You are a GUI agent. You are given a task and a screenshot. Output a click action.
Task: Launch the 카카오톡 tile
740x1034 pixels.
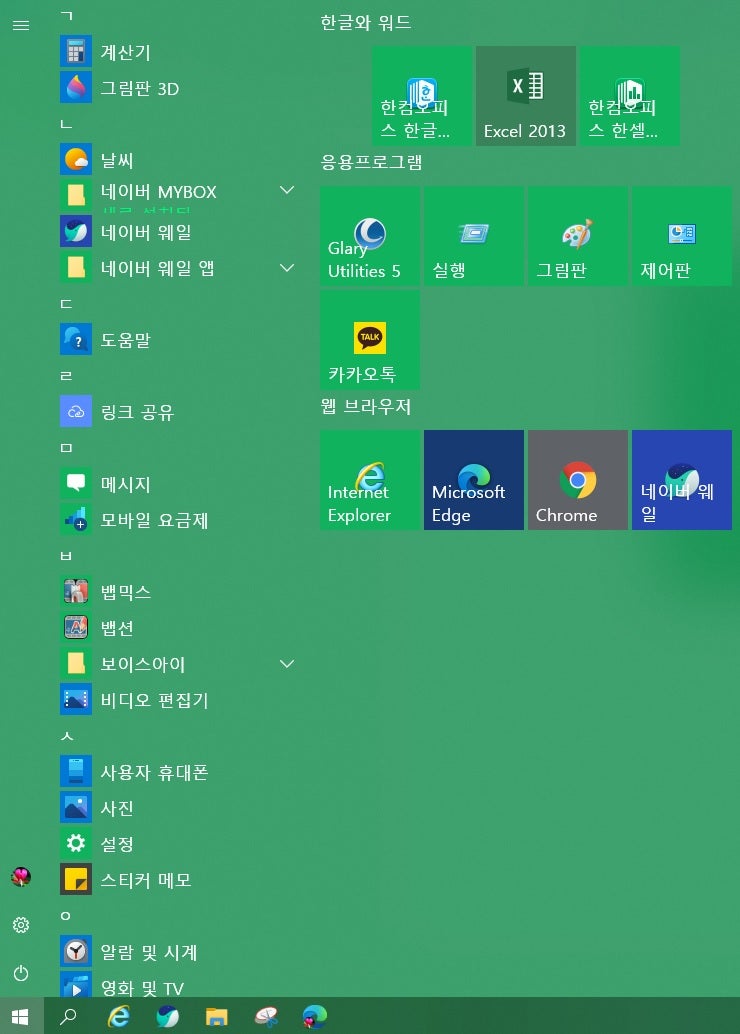pyautogui.click(x=370, y=340)
